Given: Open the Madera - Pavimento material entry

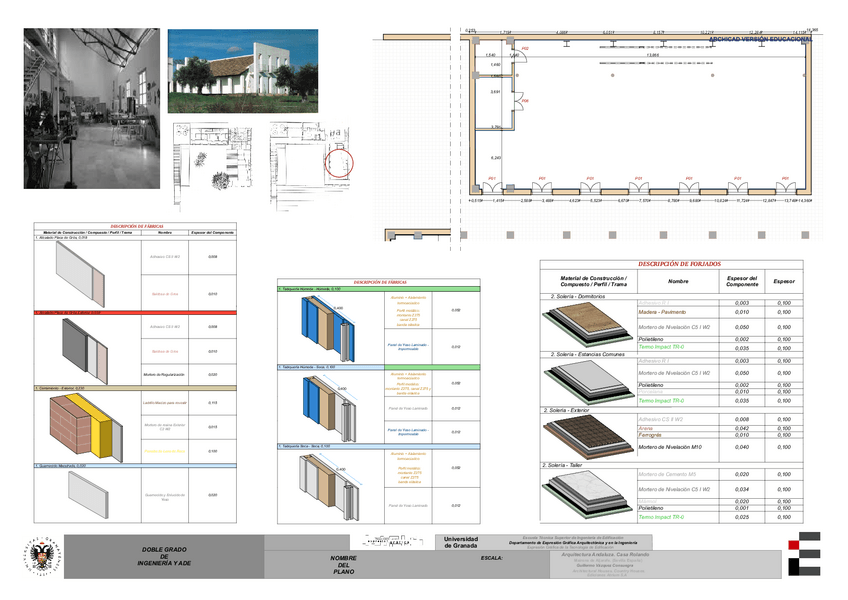Looking at the screenshot, I should coord(664,313).
